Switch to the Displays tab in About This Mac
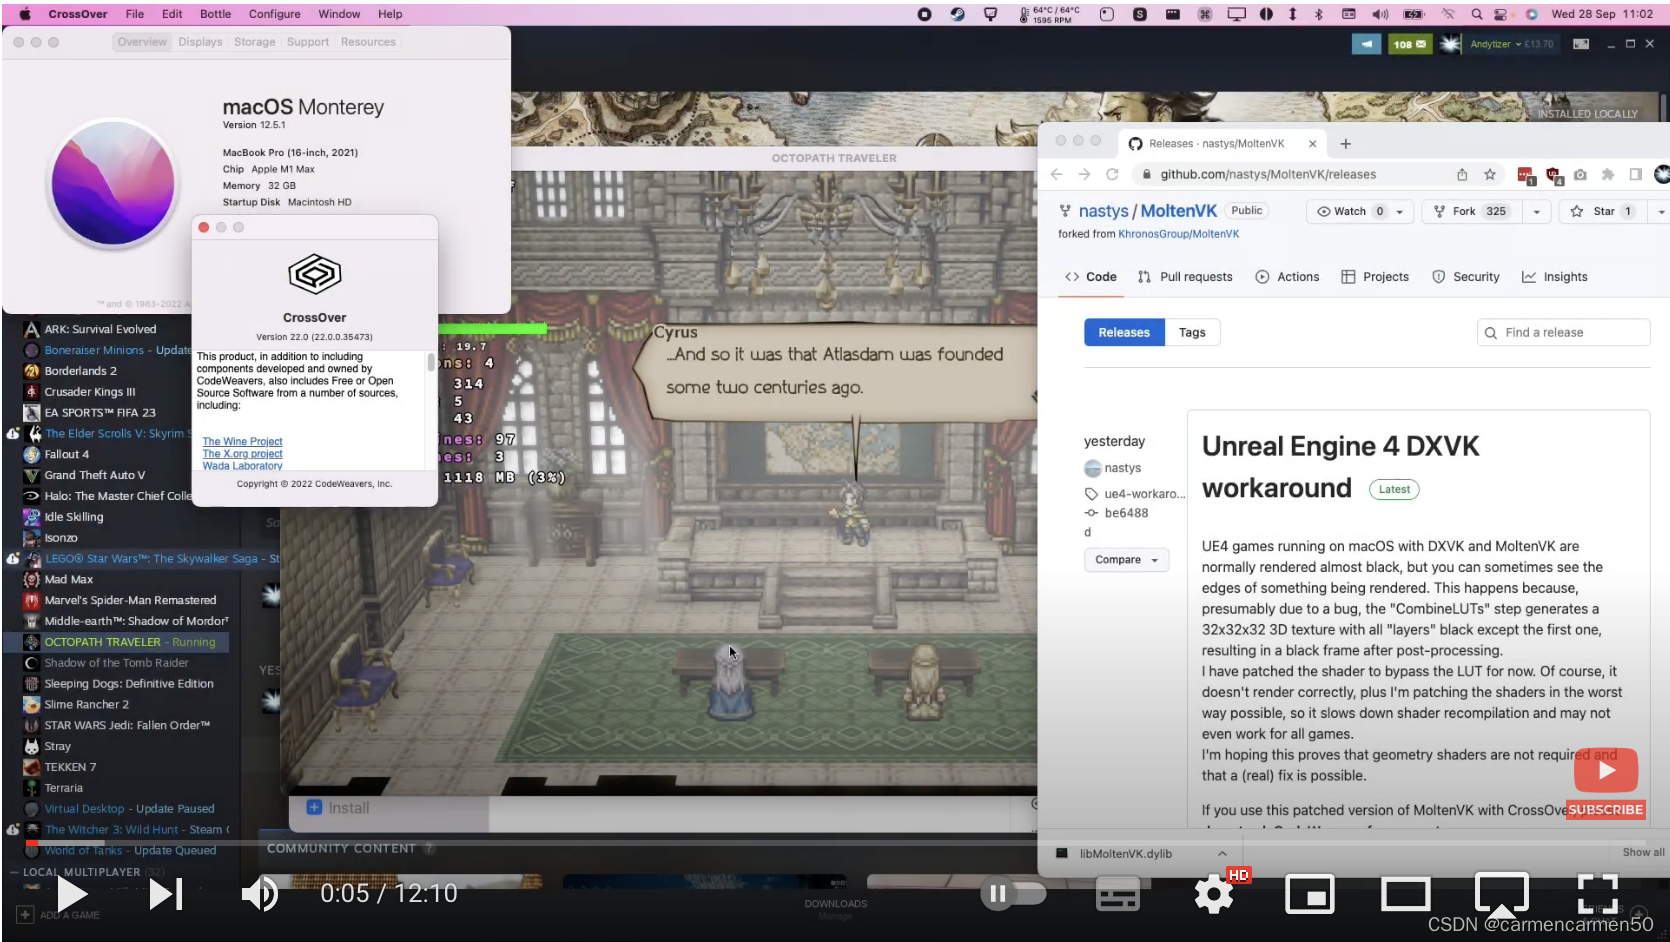This screenshot has height=942, width=1670. pos(200,42)
